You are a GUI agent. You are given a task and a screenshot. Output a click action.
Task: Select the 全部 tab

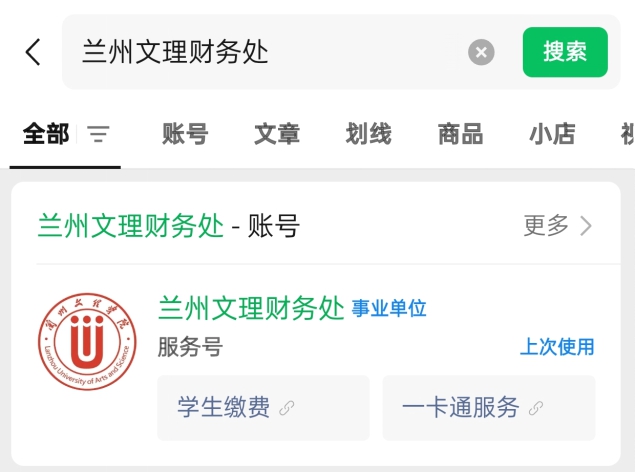point(46,134)
